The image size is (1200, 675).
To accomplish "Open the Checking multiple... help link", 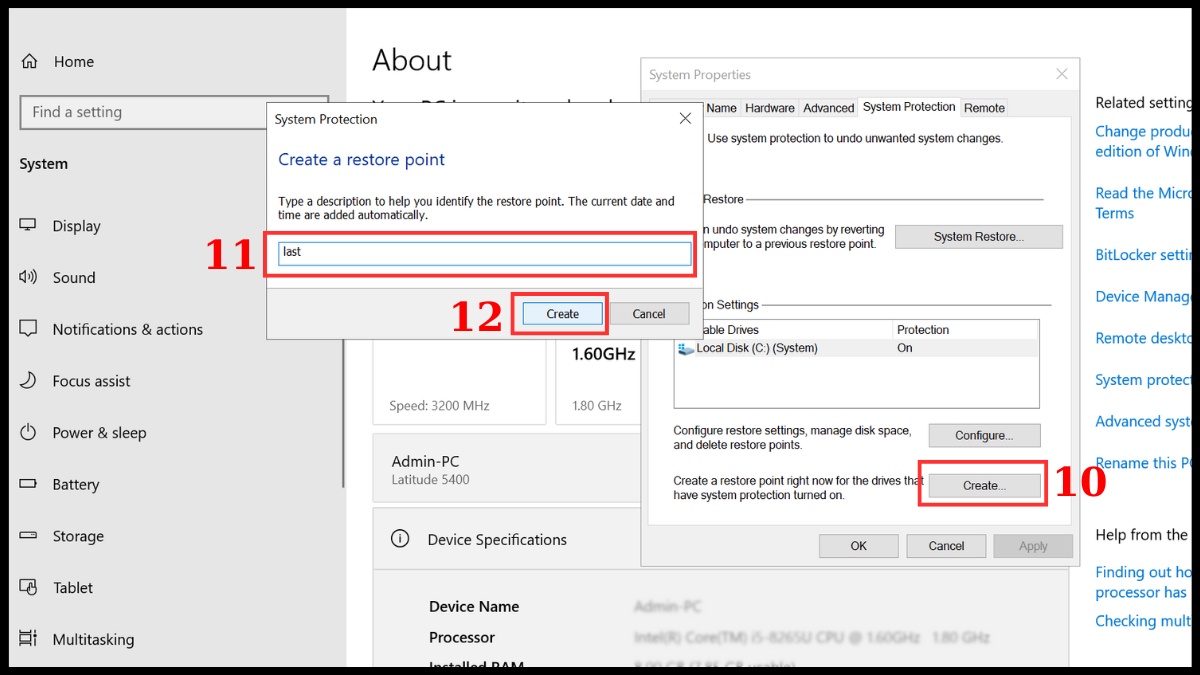I will [x=1143, y=621].
